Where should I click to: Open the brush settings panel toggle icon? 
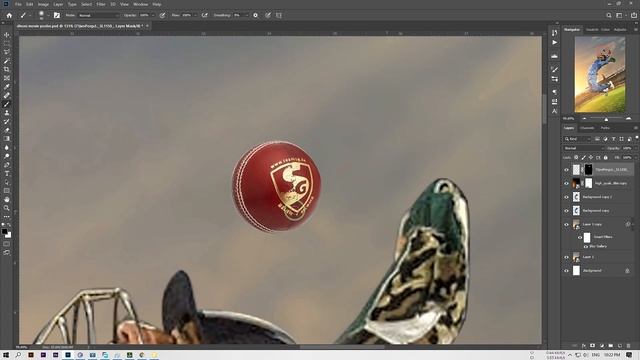click(57, 15)
